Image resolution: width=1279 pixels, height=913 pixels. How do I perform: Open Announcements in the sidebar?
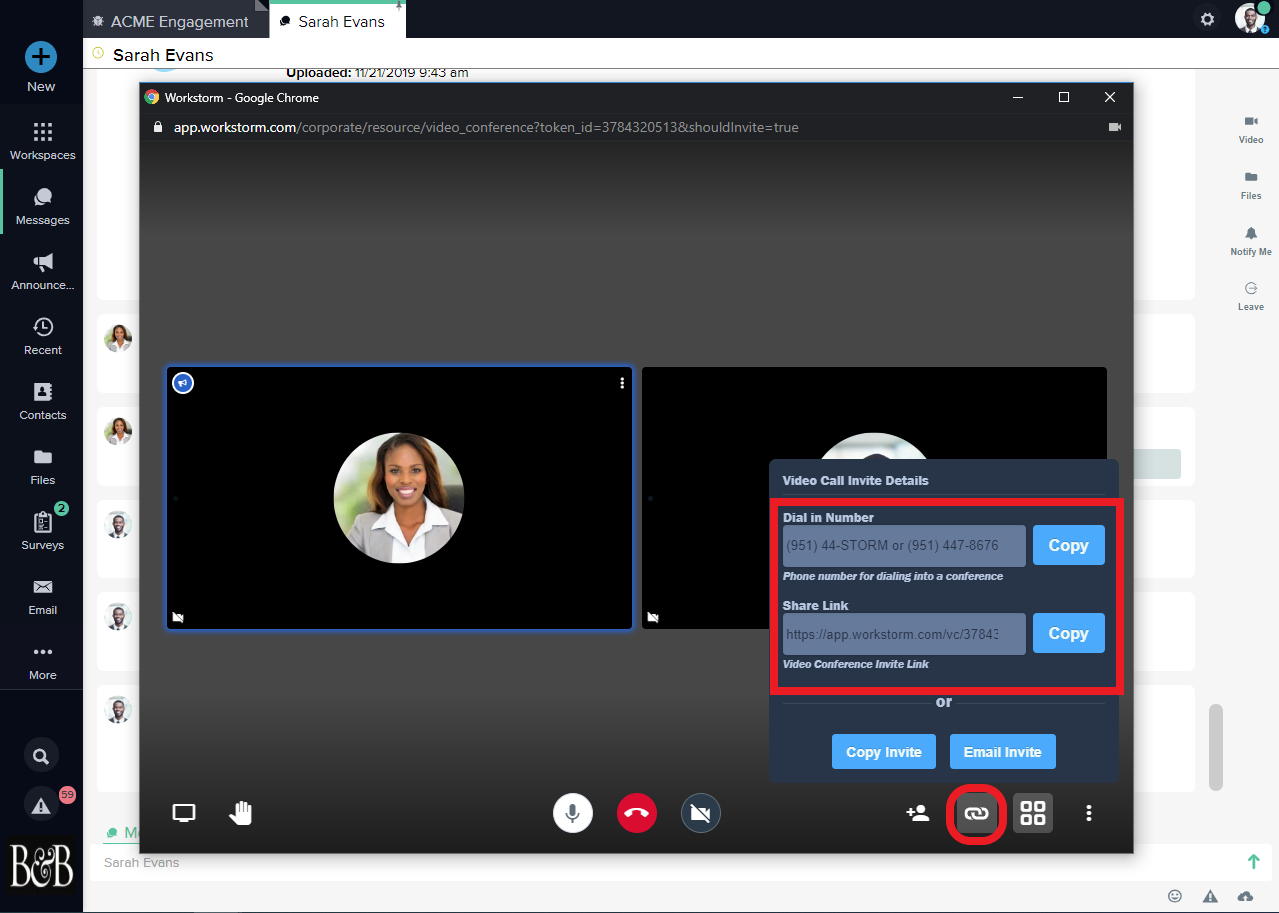pyautogui.click(x=42, y=271)
